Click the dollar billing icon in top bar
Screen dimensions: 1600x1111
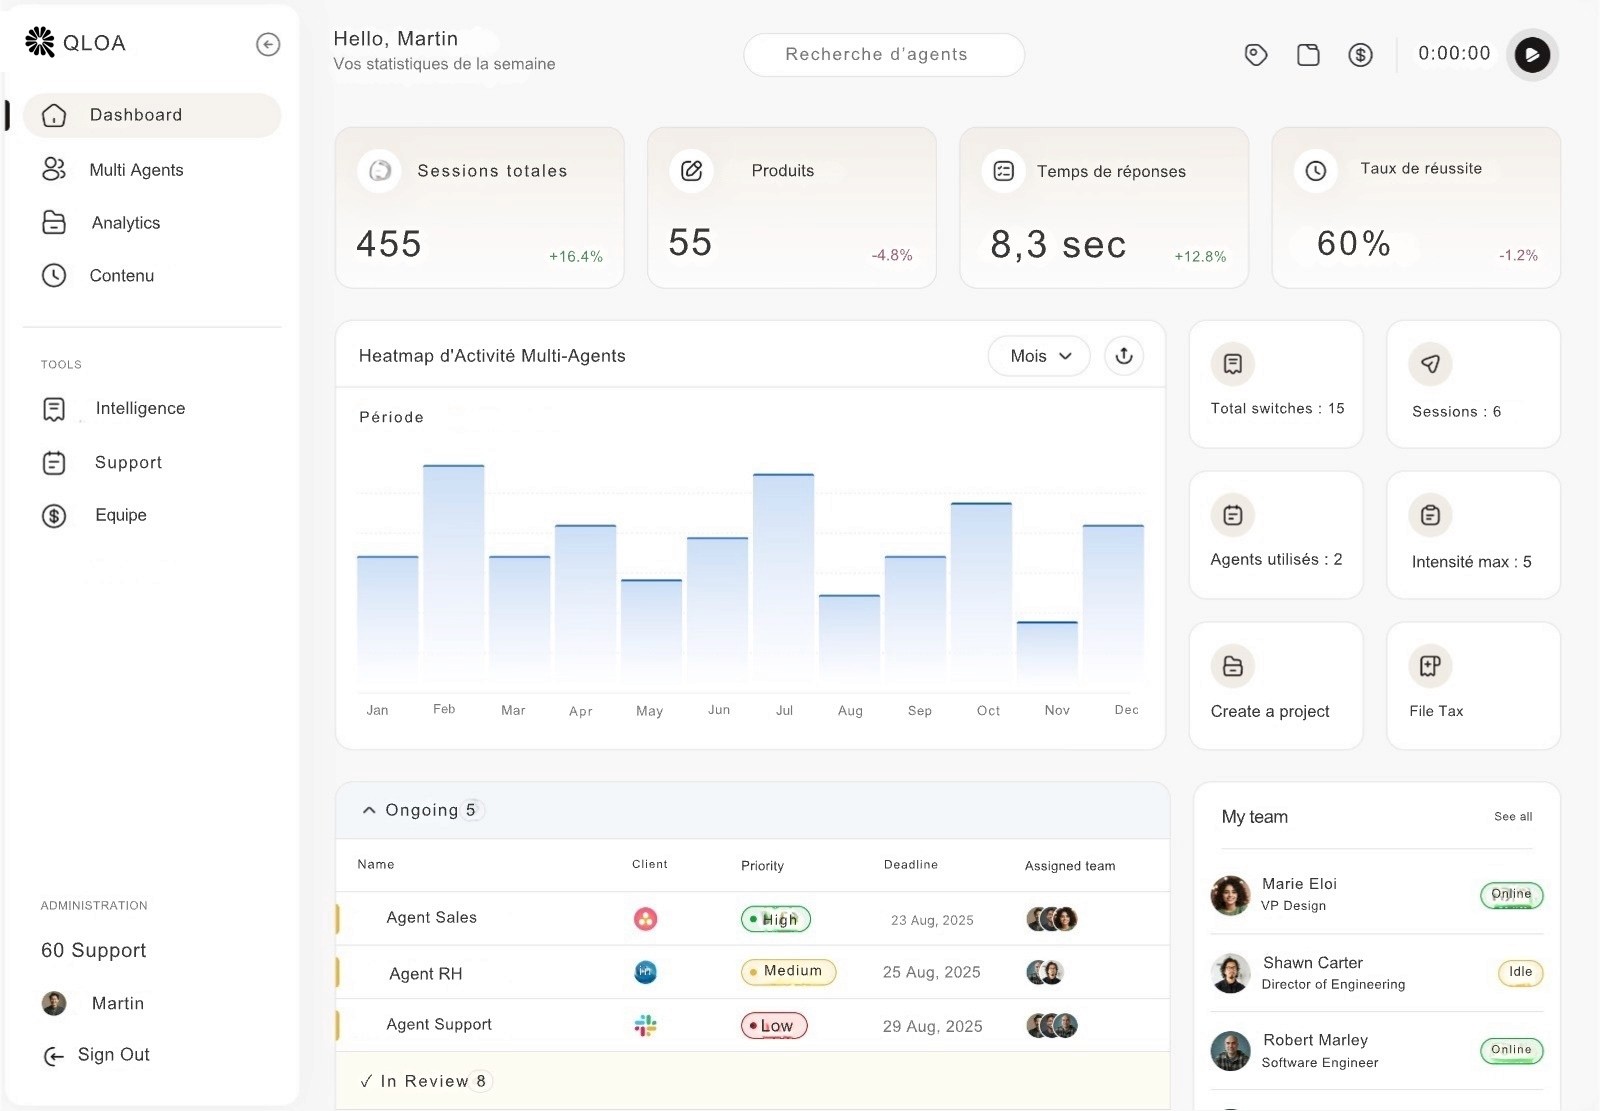coord(1360,55)
